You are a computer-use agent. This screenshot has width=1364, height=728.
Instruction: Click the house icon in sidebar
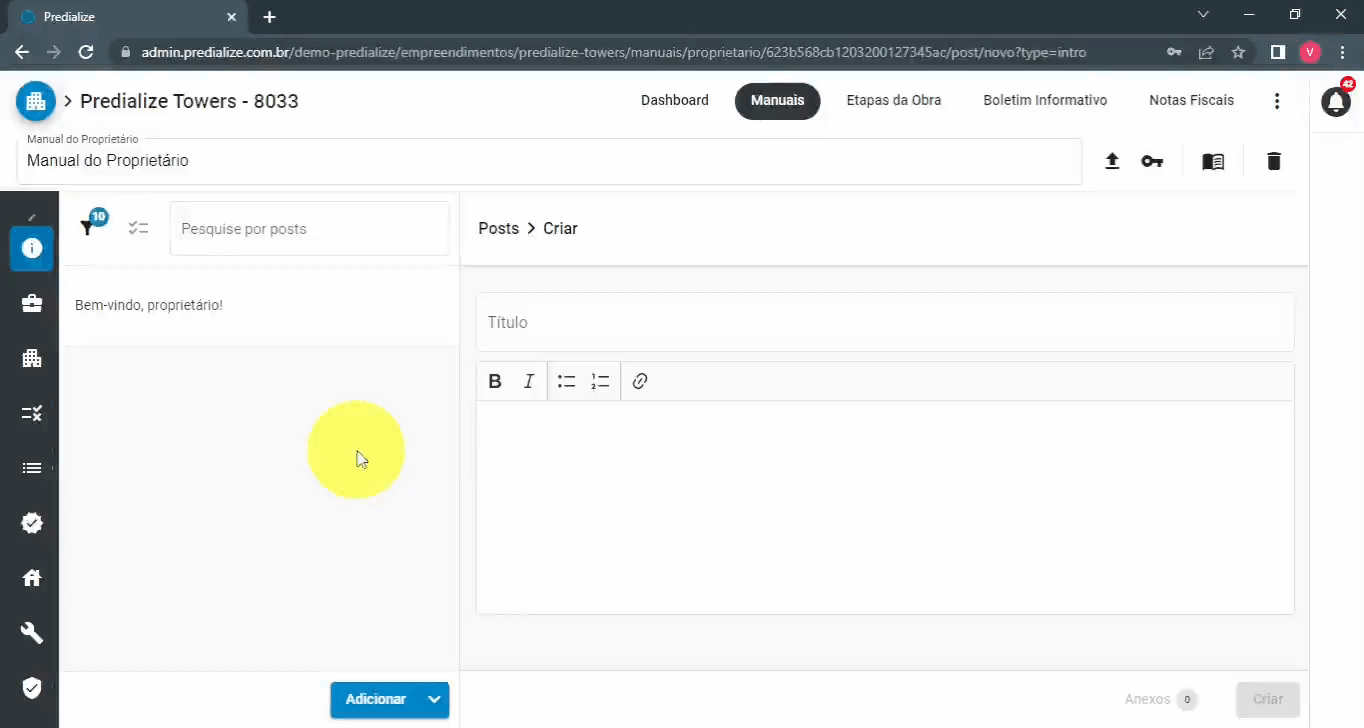pos(32,577)
